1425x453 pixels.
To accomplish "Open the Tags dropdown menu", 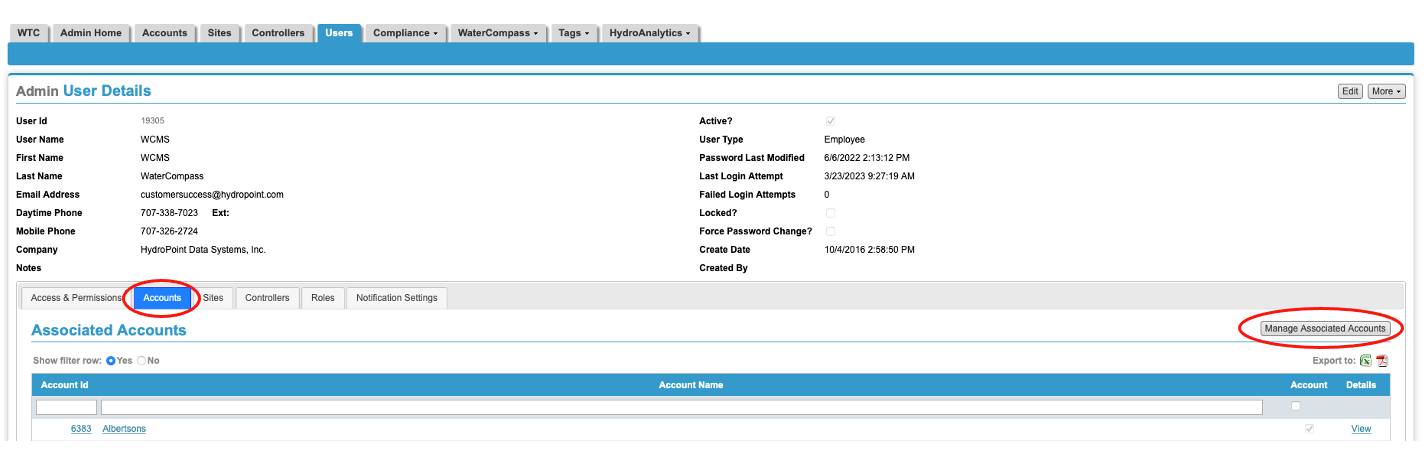I will pos(574,33).
